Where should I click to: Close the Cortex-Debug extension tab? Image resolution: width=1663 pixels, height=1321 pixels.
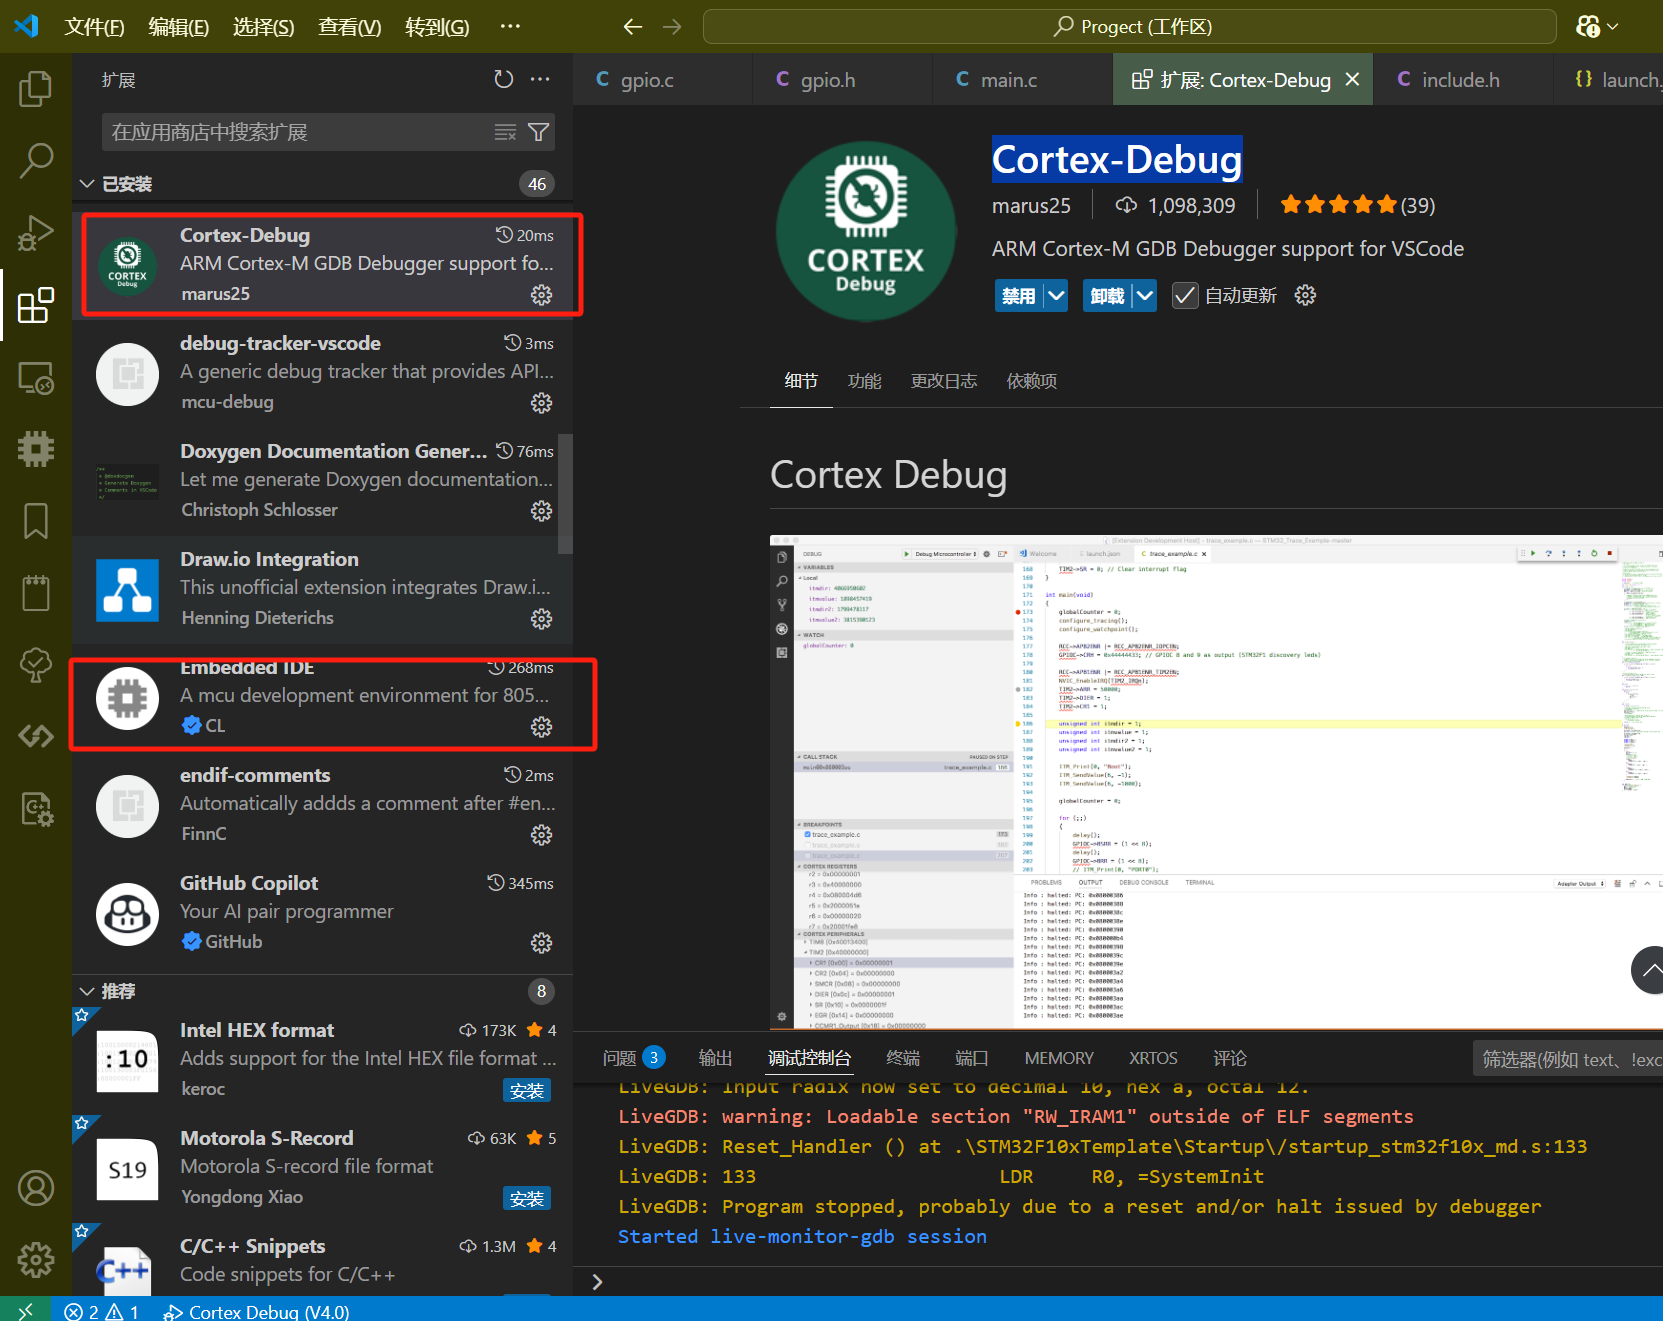pyautogui.click(x=1352, y=79)
